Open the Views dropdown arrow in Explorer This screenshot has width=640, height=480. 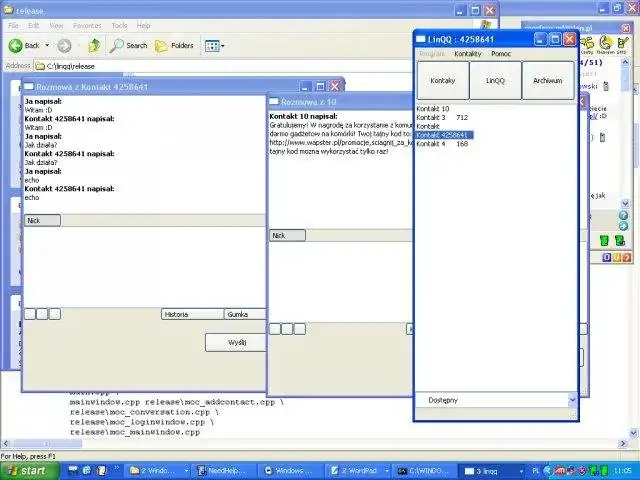point(223,46)
